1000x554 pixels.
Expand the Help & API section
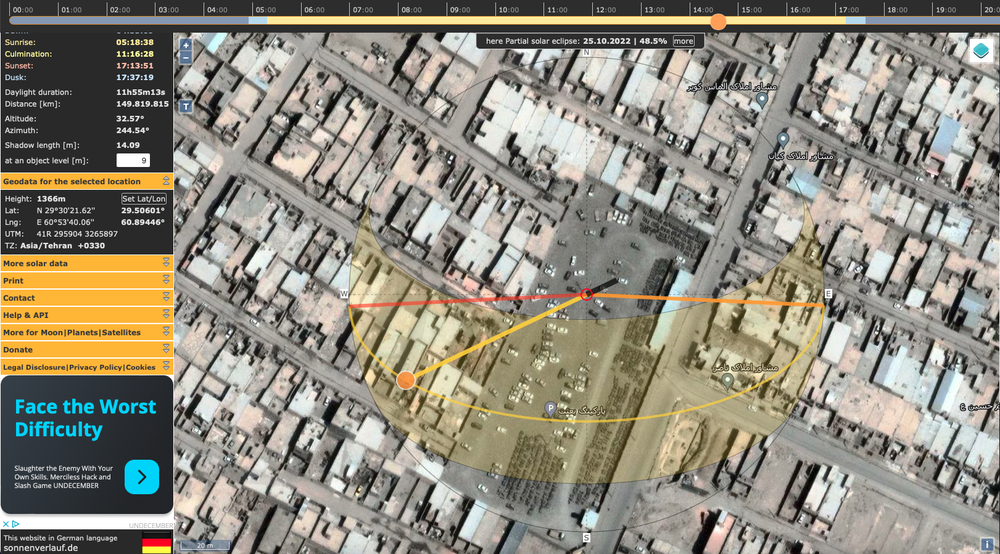click(87, 315)
